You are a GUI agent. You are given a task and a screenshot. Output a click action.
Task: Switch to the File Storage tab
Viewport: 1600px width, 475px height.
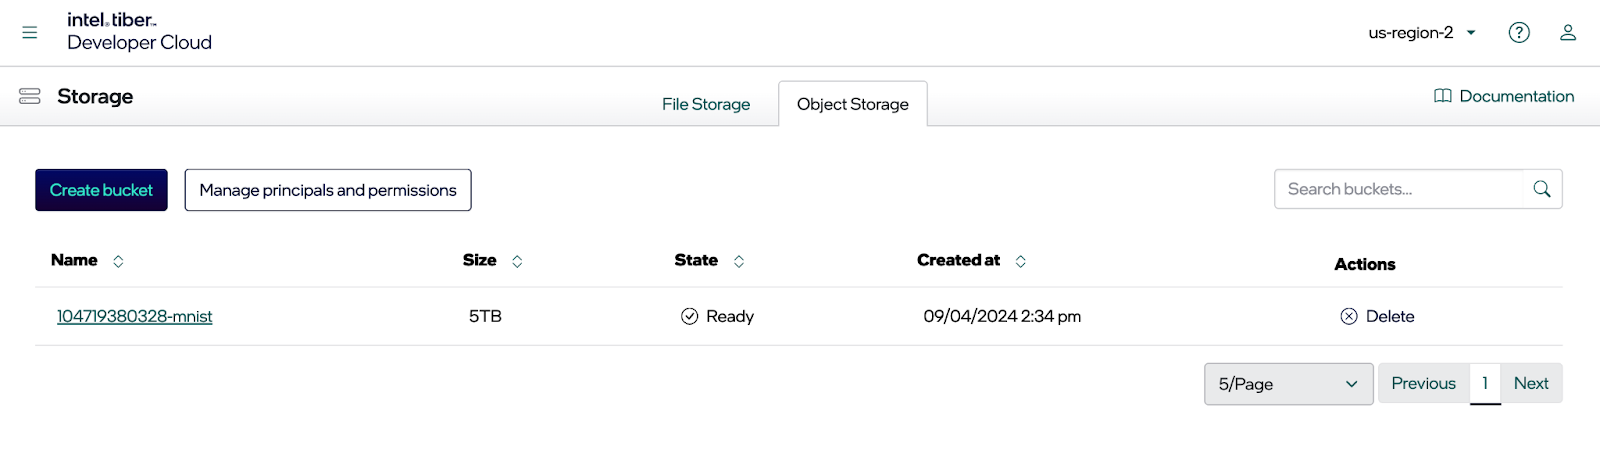[705, 104]
